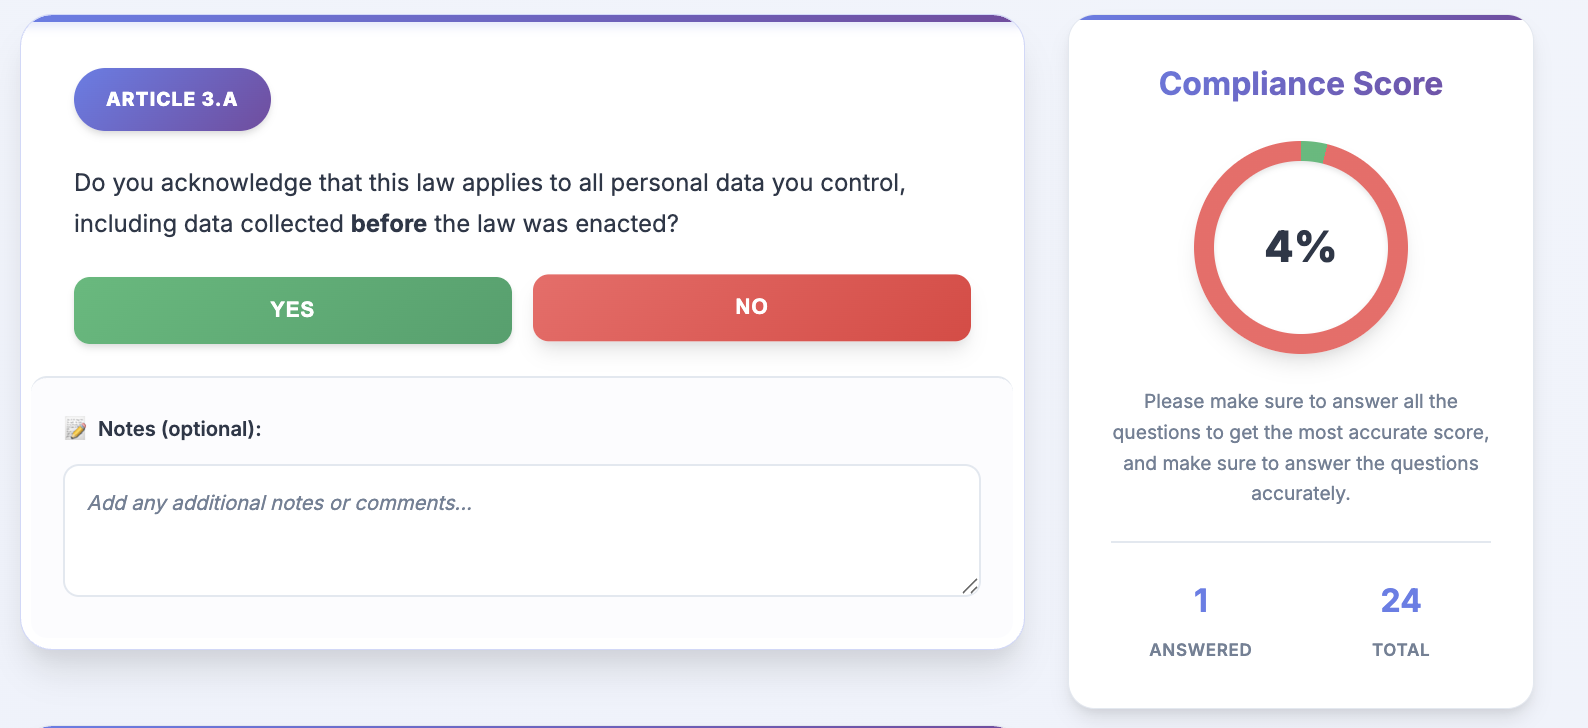Click the total count number 24

1400,600
